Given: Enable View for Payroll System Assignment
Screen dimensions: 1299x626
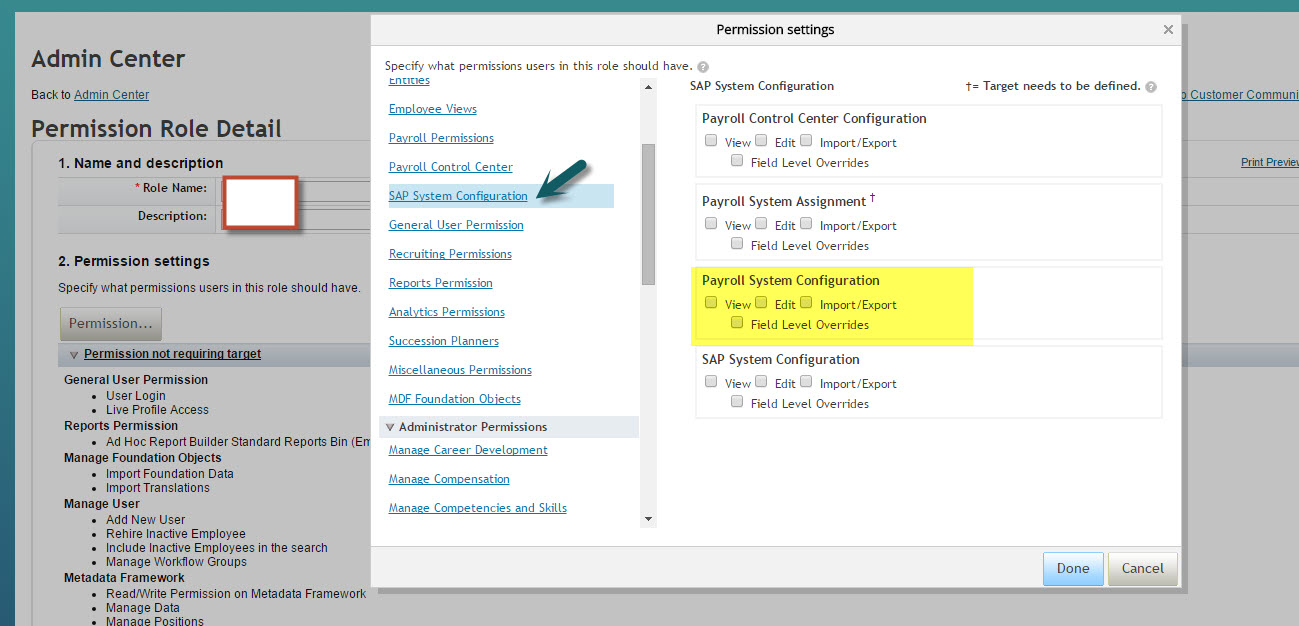Looking at the screenshot, I should tap(711, 223).
